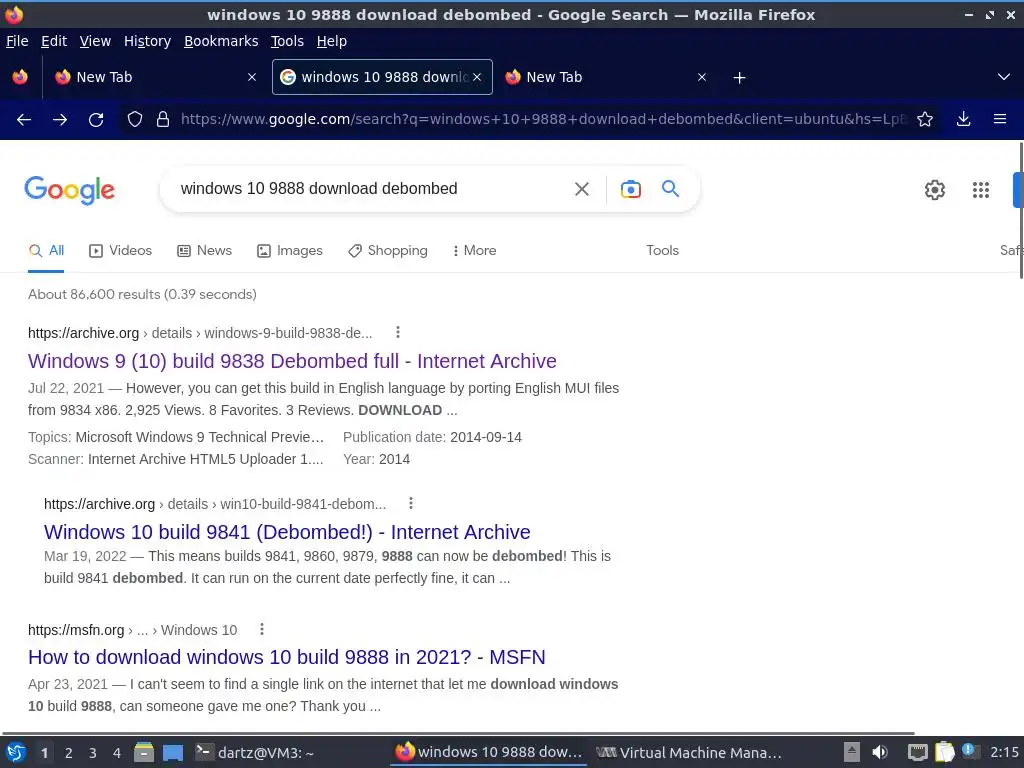This screenshot has width=1024, height=768.
Task: Open the display tray icon
Action: [918, 753]
